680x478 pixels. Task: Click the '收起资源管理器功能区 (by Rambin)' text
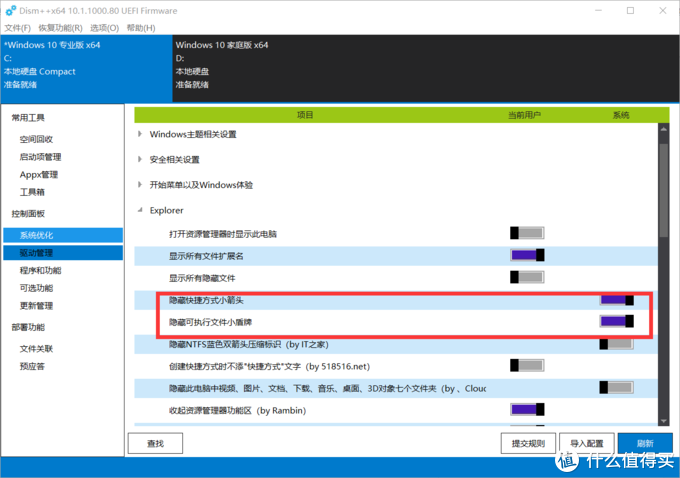pos(237,410)
